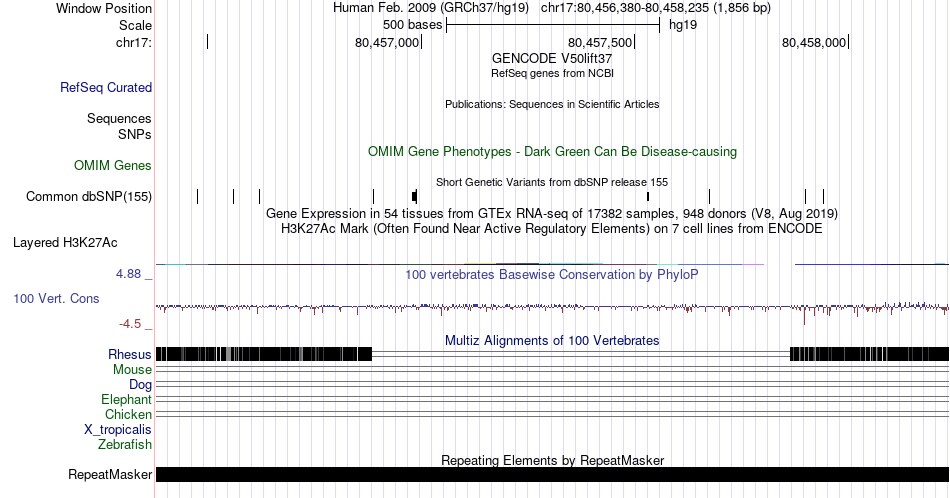Select the X_tropicalis alignment row label
This screenshot has width=950, height=498.
coord(118,430)
